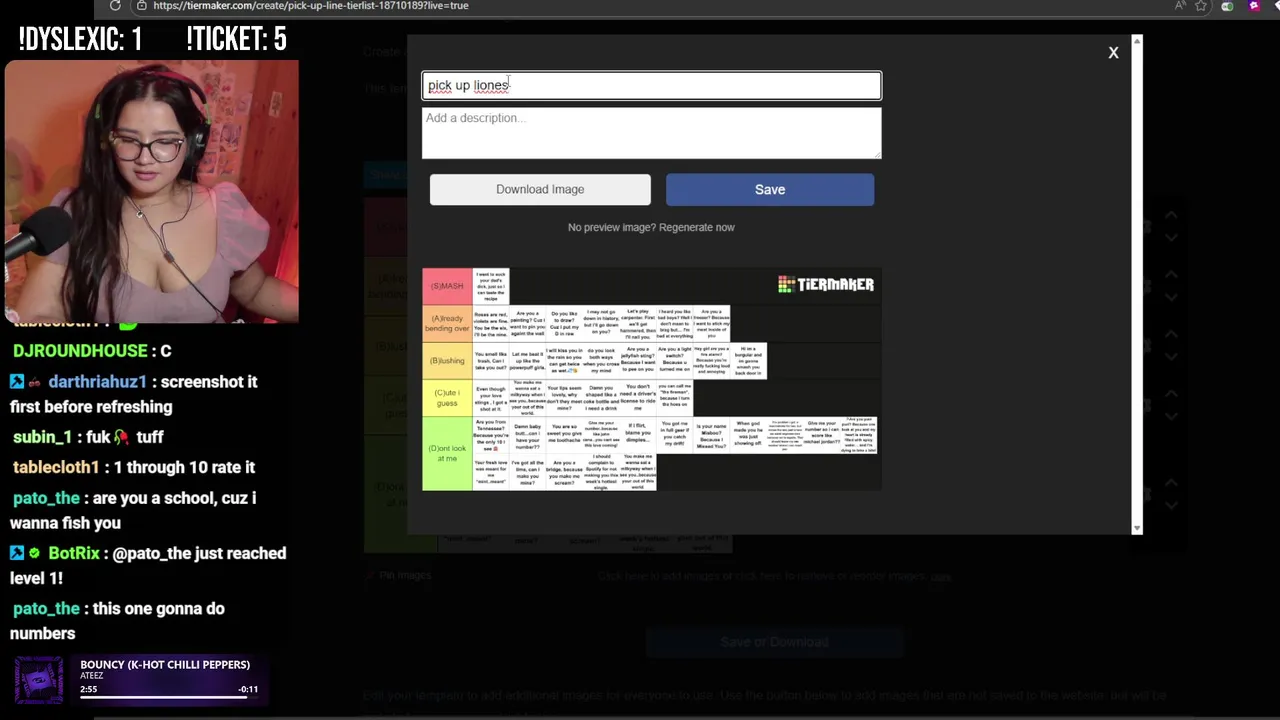Click the message '@pato_the just reached level 1!'
Image resolution: width=1280 pixels, height=720 pixels.
click(x=148, y=565)
